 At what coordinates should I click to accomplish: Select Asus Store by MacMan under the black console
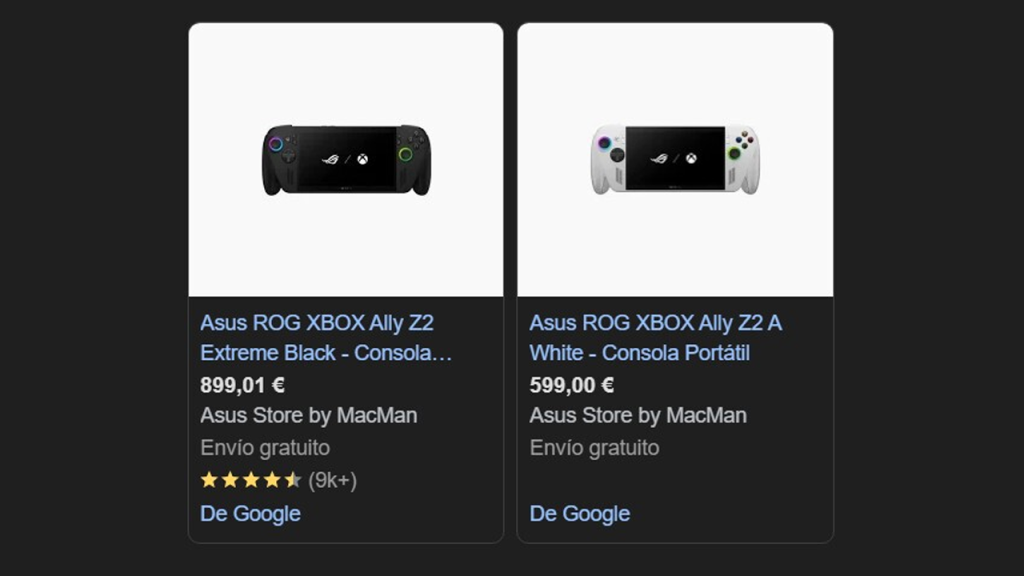point(308,415)
